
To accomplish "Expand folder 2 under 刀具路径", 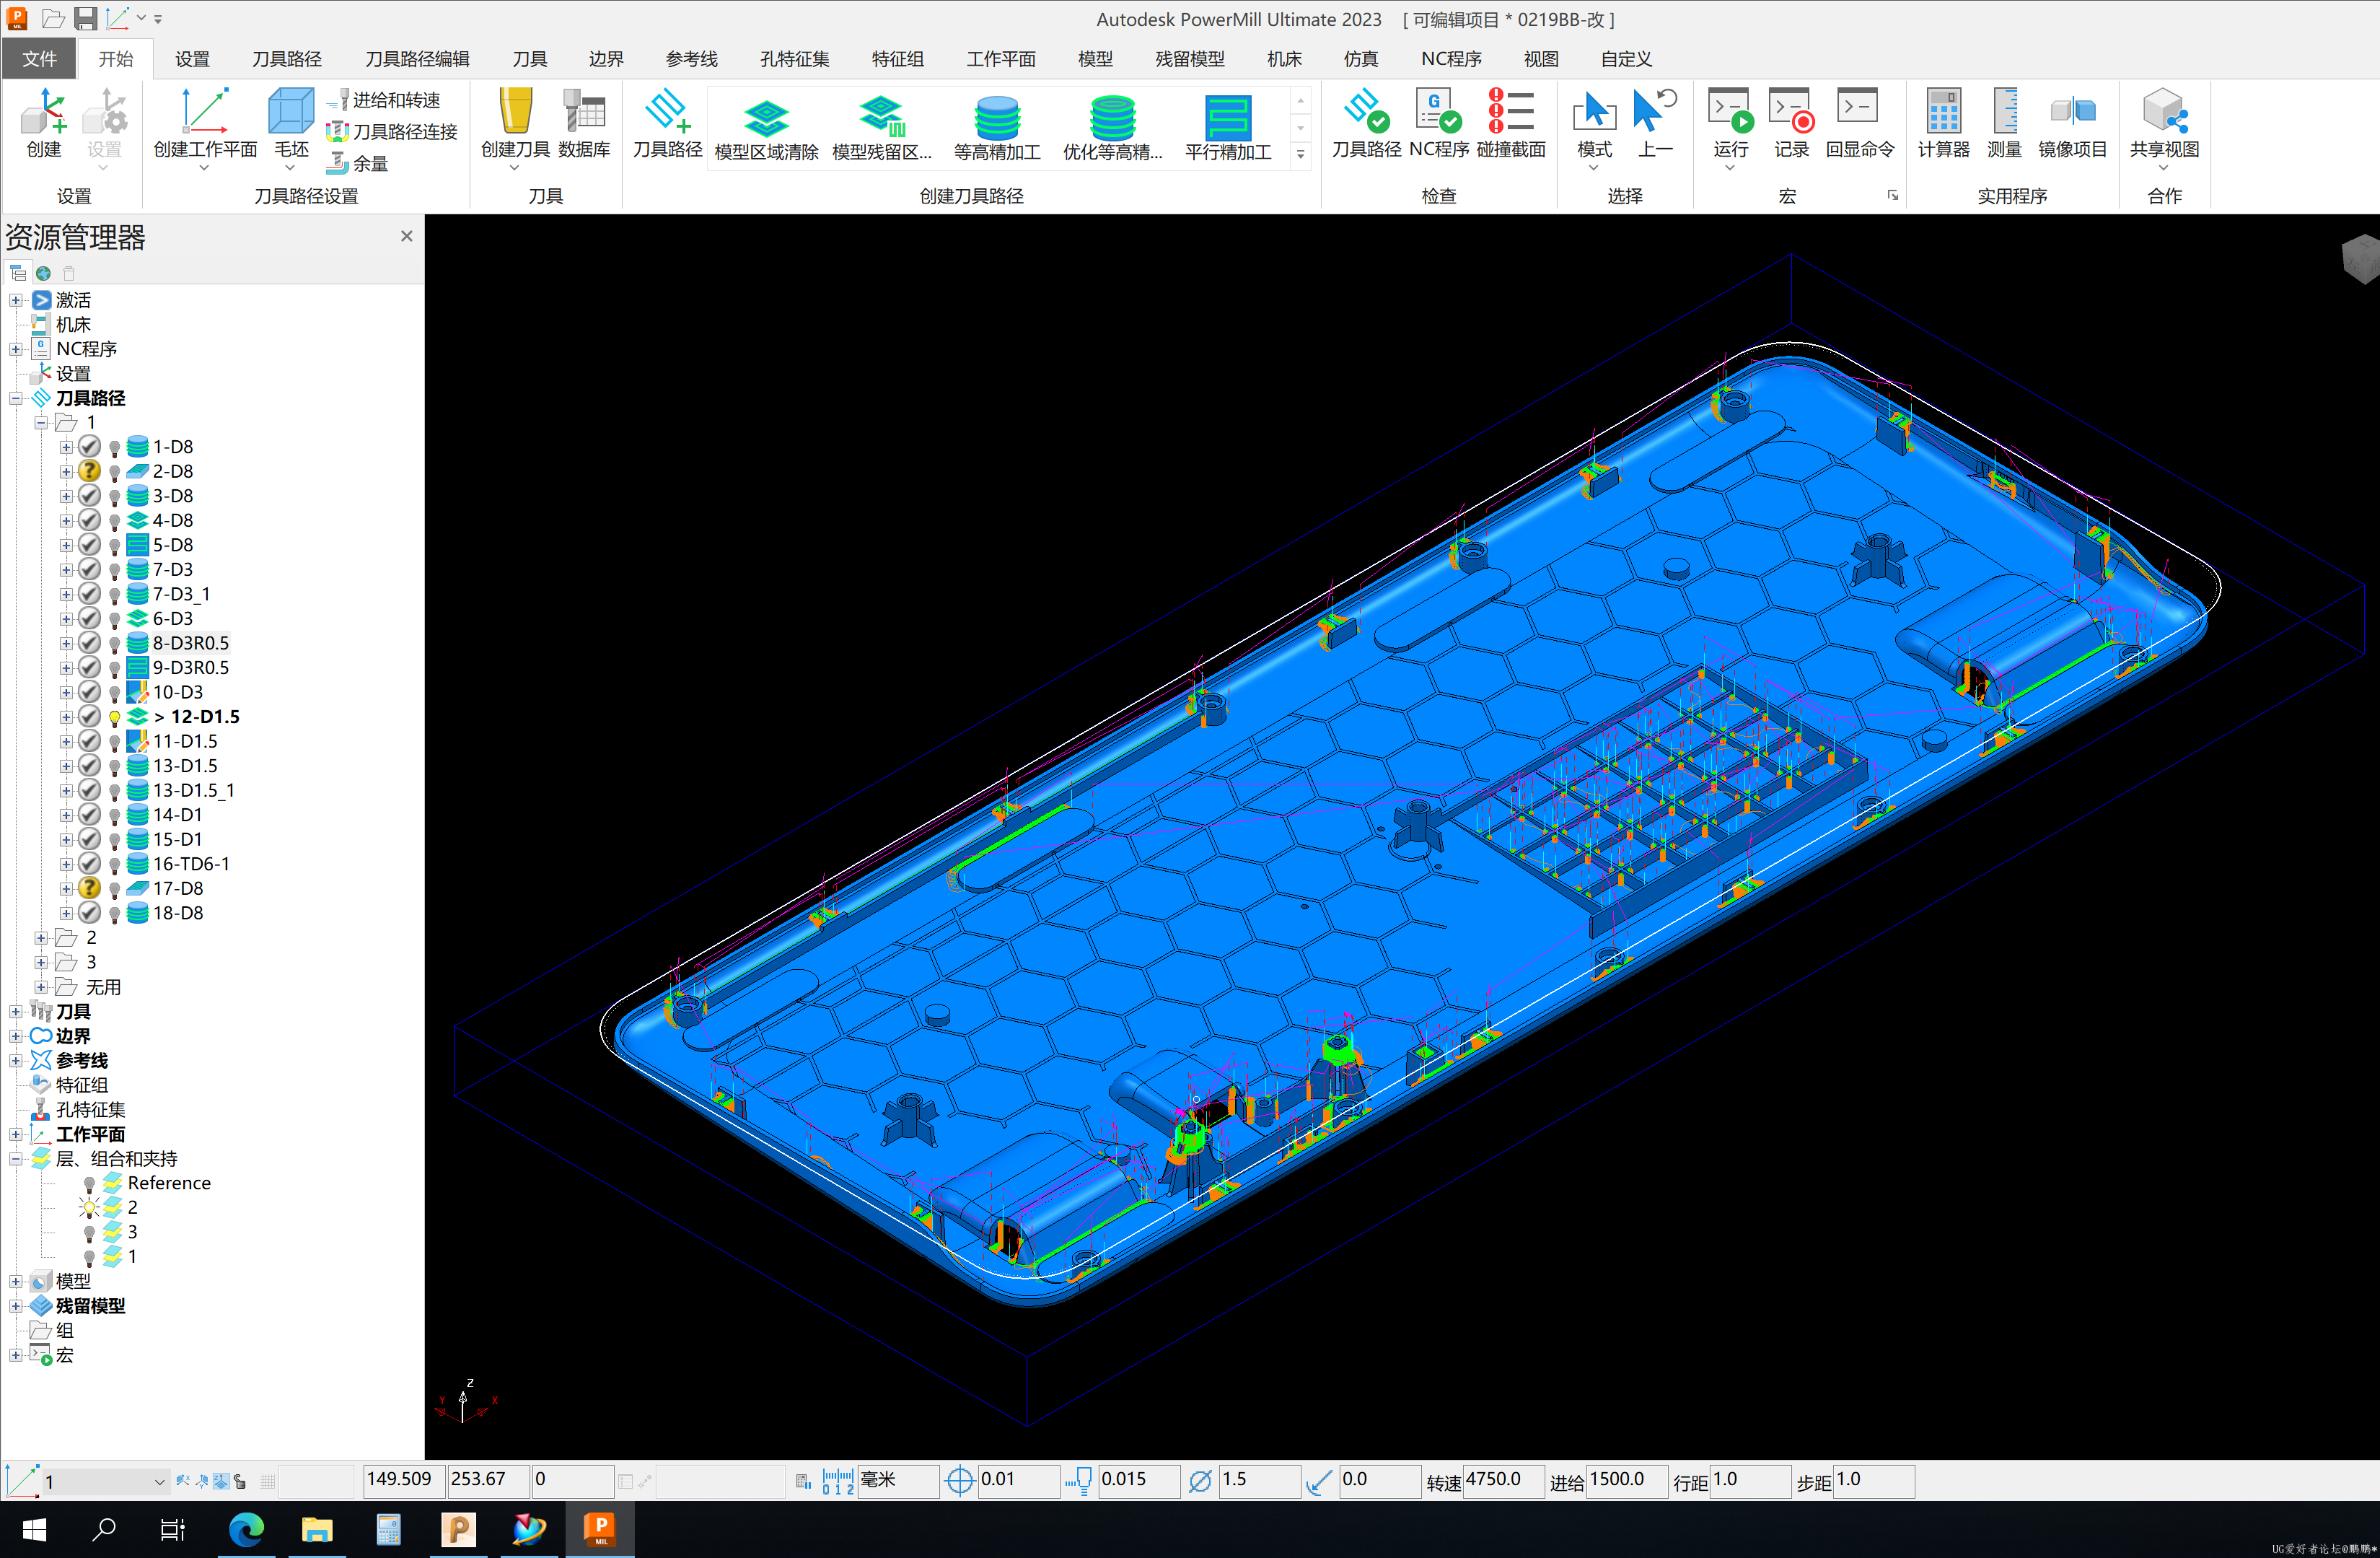I will (x=38, y=937).
